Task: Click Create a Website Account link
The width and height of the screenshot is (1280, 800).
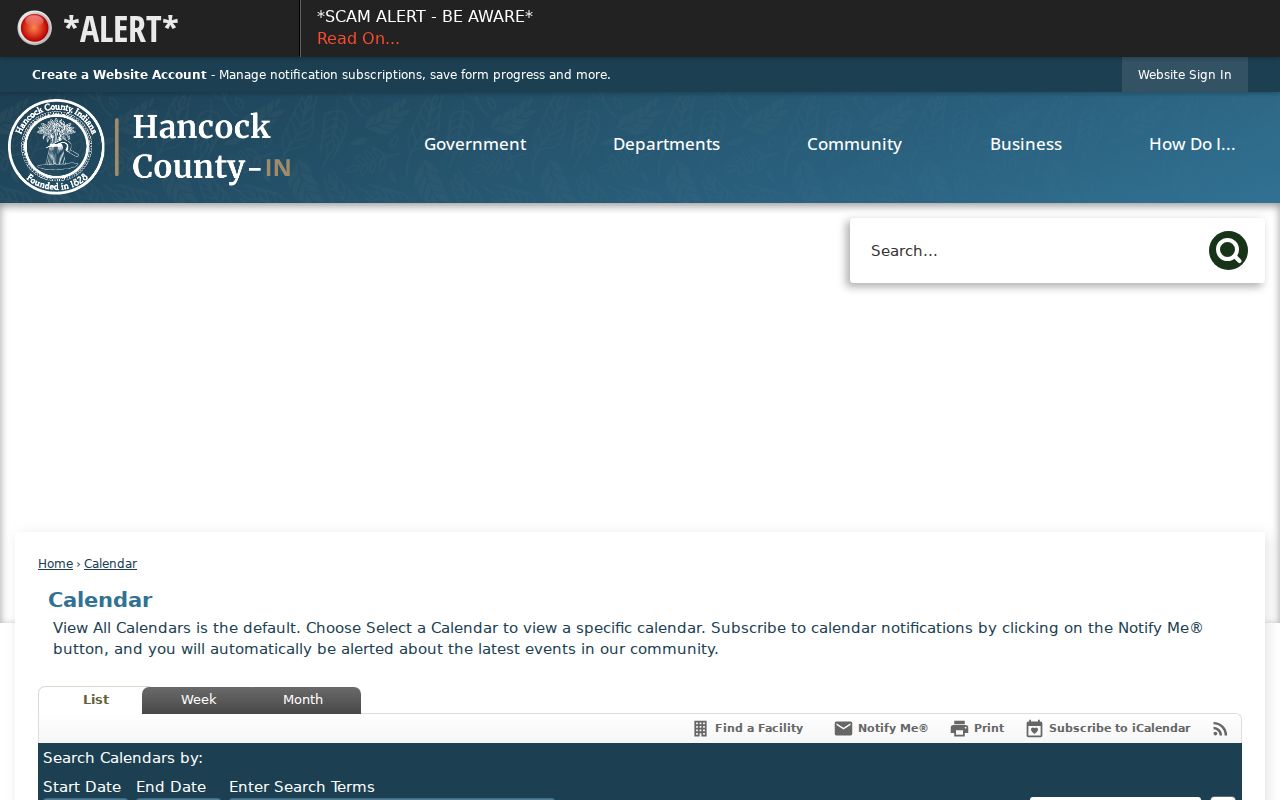Action: click(x=119, y=75)
